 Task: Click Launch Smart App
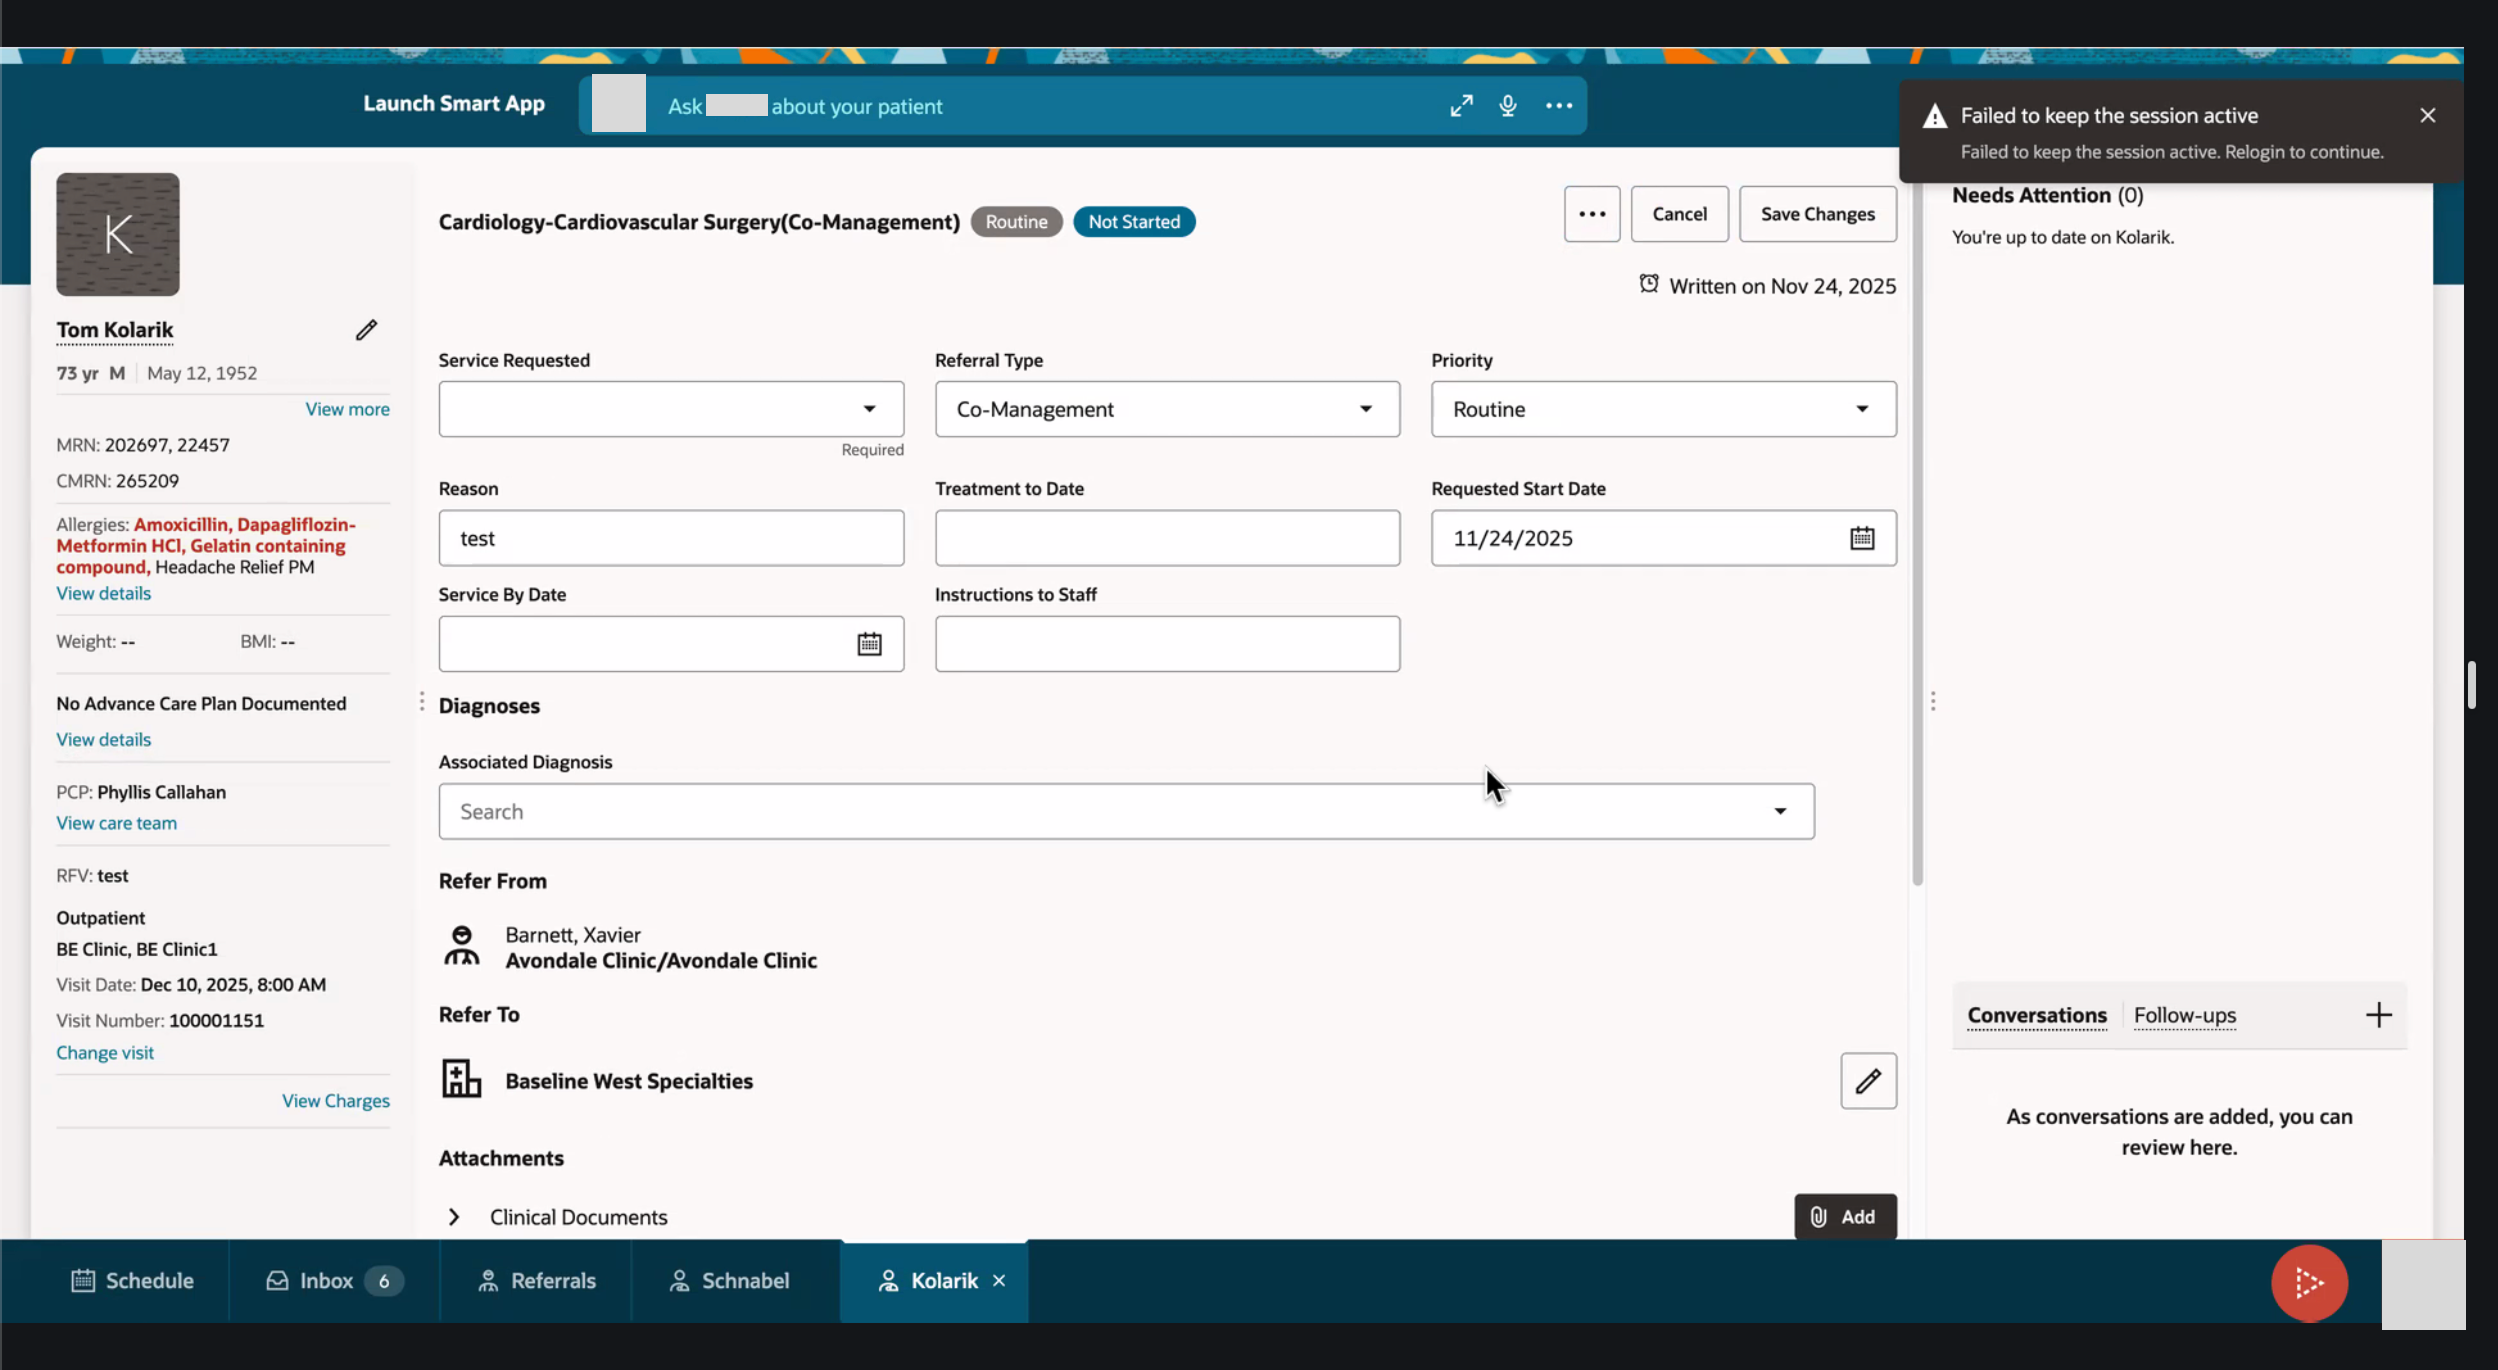coord(454,103)
